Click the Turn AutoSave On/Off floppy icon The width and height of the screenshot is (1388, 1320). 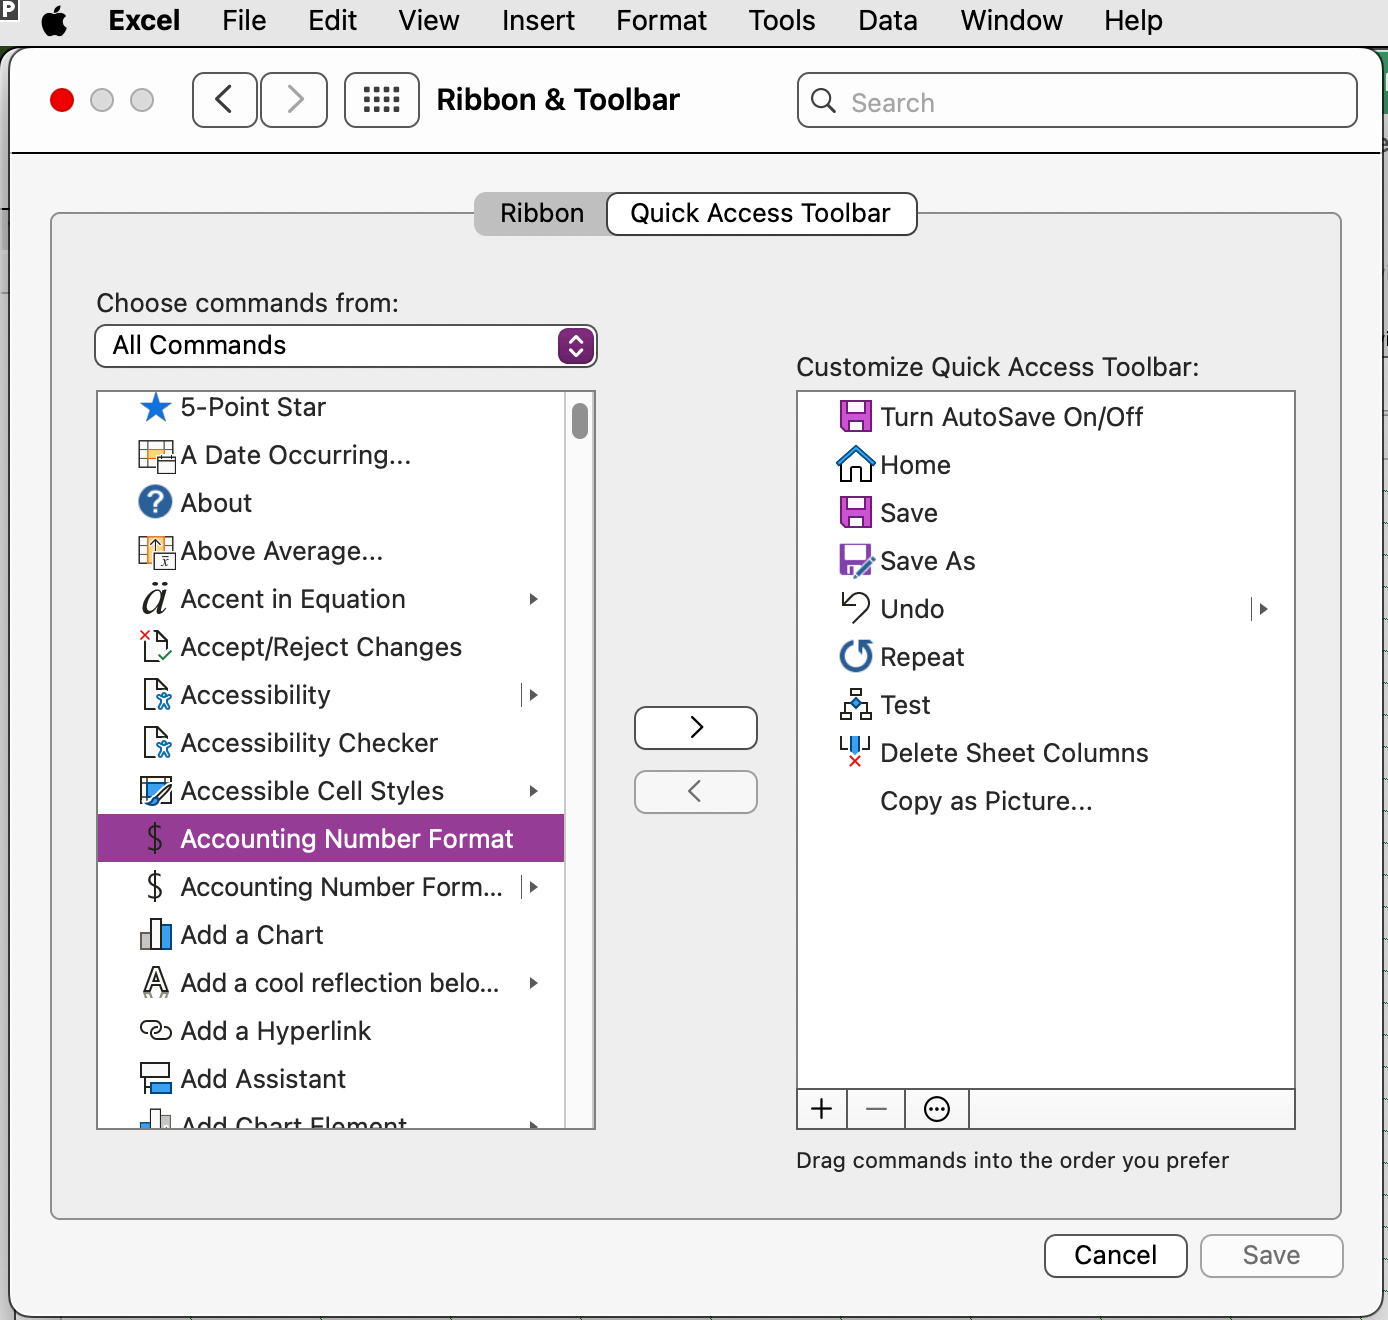pos(856,416)
